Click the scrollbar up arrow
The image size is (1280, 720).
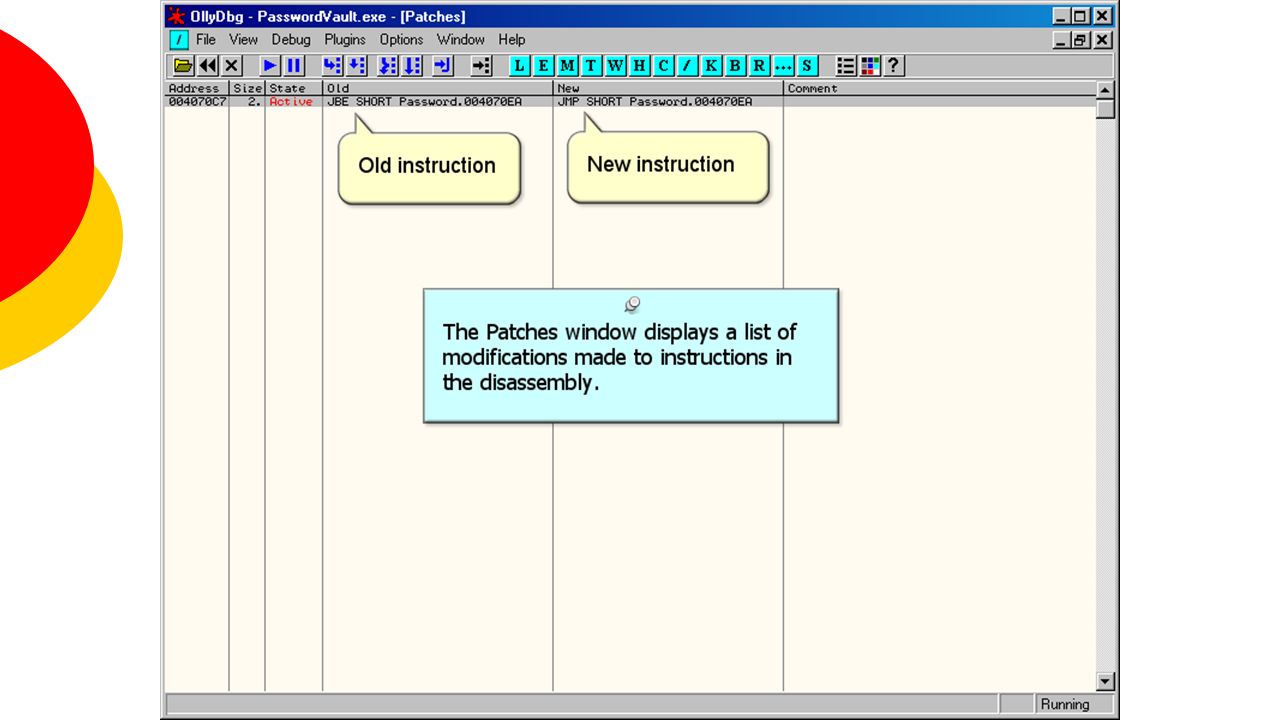pos(1105,90)
